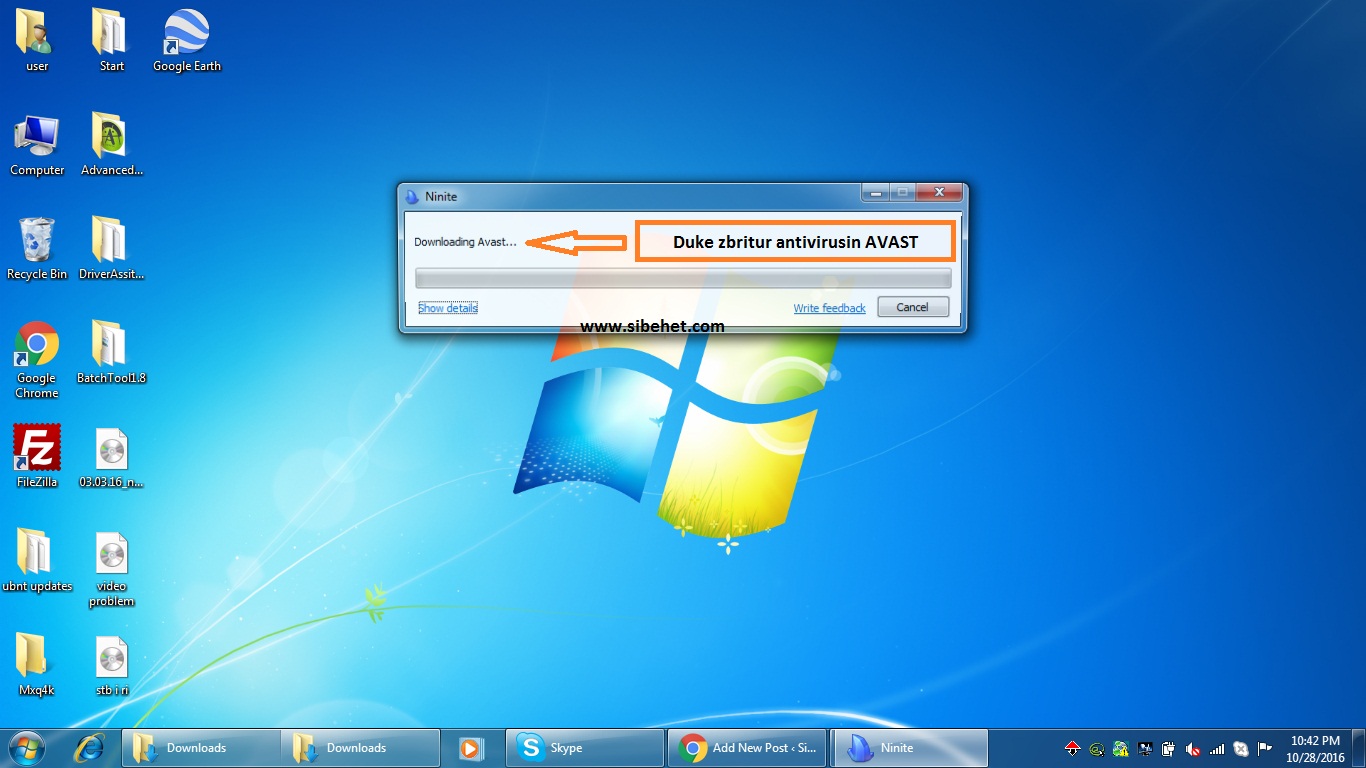Select the stb i ri file
The height and width of the screenshot is (768, 1366).
pos(111,665)
